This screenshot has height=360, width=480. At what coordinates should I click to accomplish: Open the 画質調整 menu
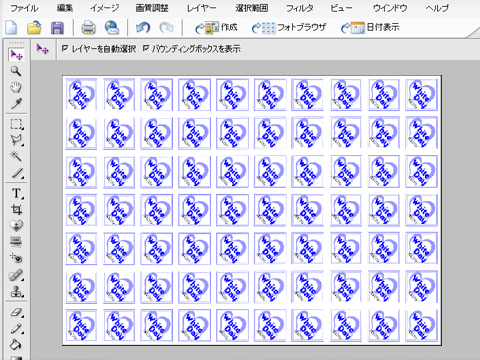click(152, 8)
